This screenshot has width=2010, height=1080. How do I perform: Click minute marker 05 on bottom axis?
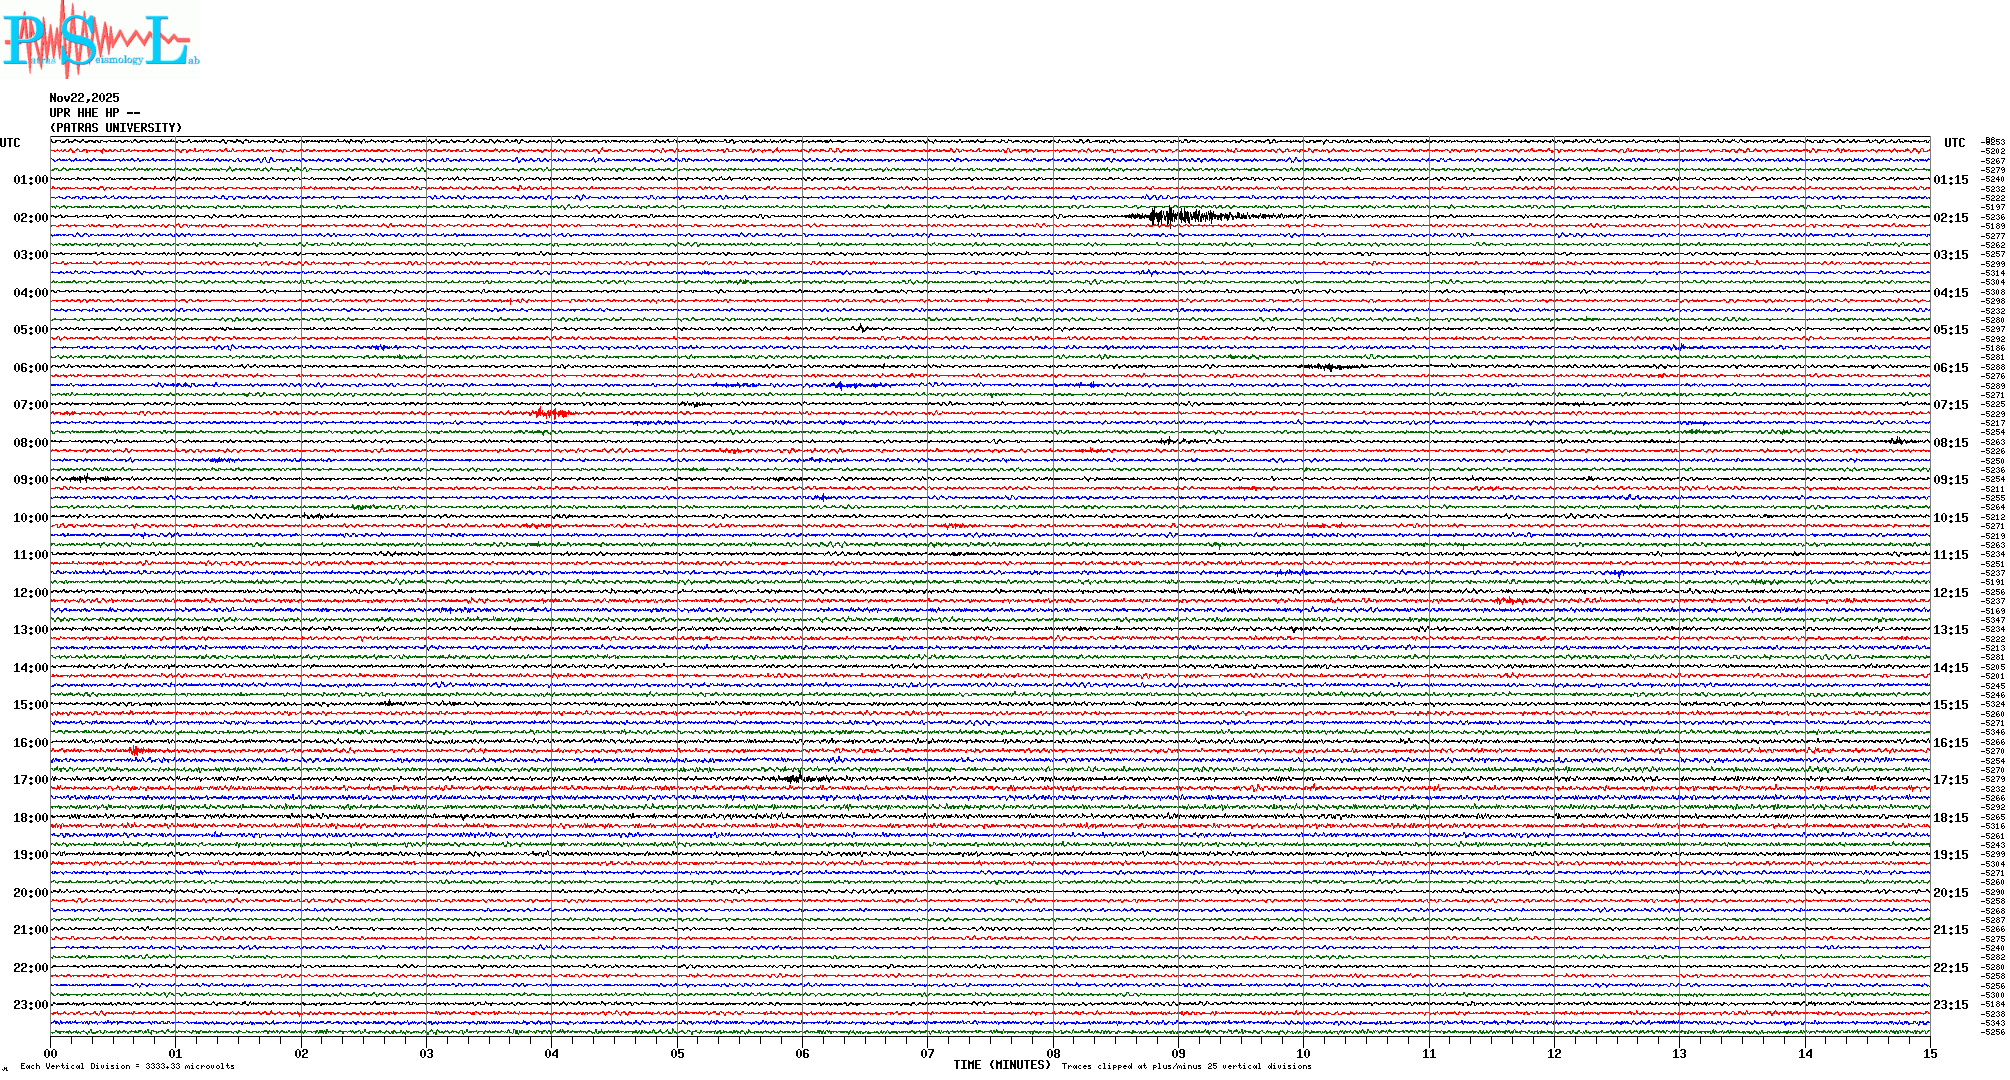pyautogui.click(x=677, y=1053)
